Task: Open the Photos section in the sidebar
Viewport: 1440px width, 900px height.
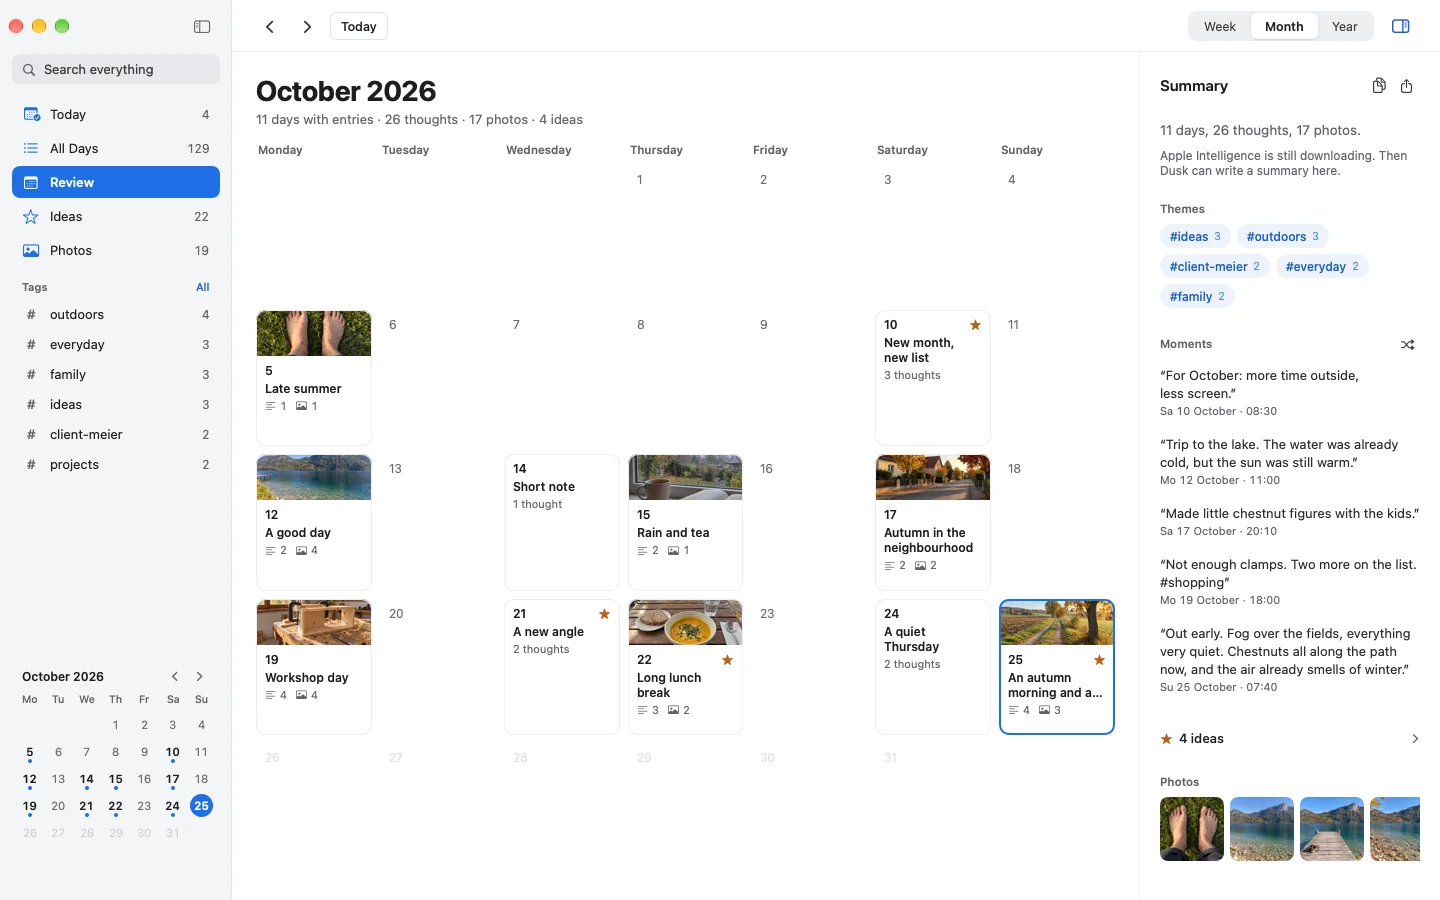Action: (116, 251)
